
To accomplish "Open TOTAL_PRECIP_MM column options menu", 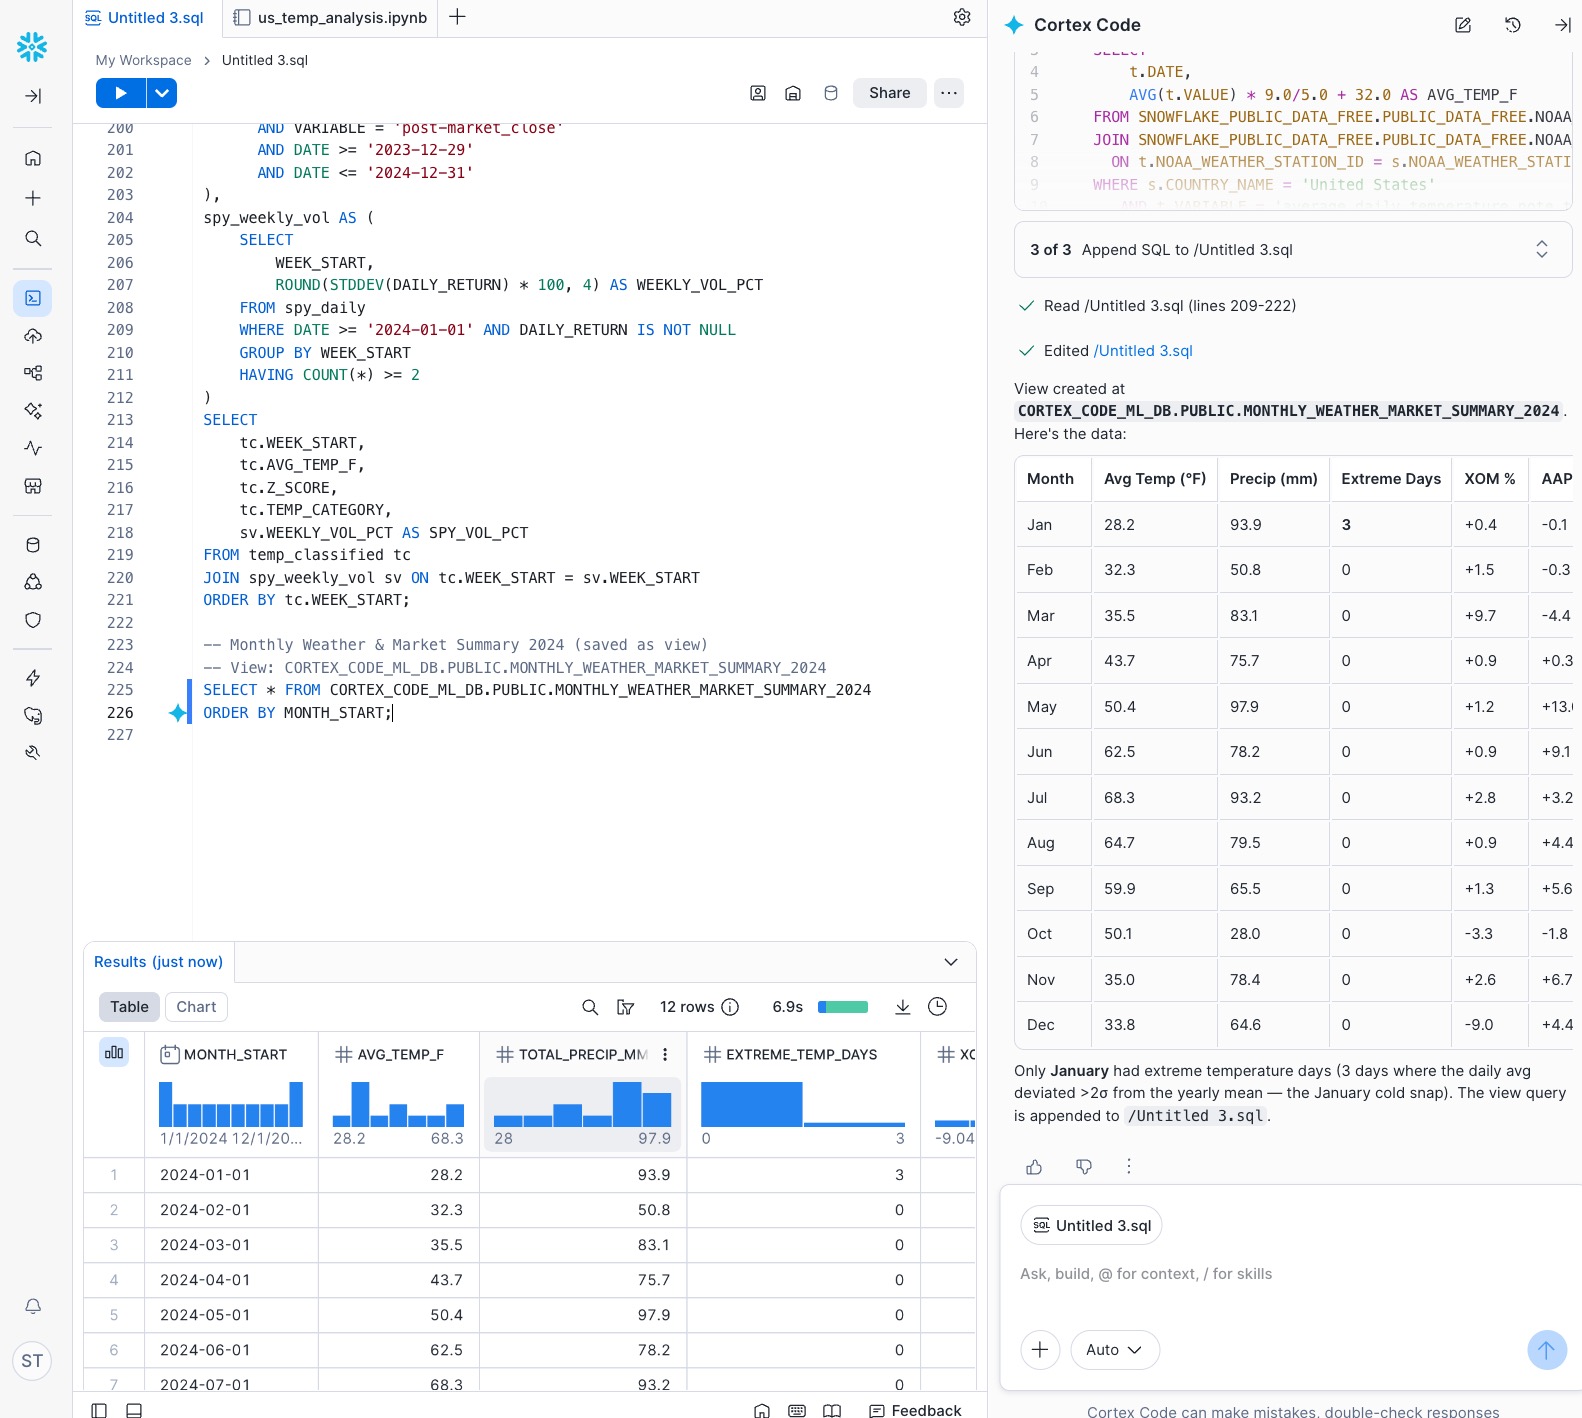I will pos(665,1054).
